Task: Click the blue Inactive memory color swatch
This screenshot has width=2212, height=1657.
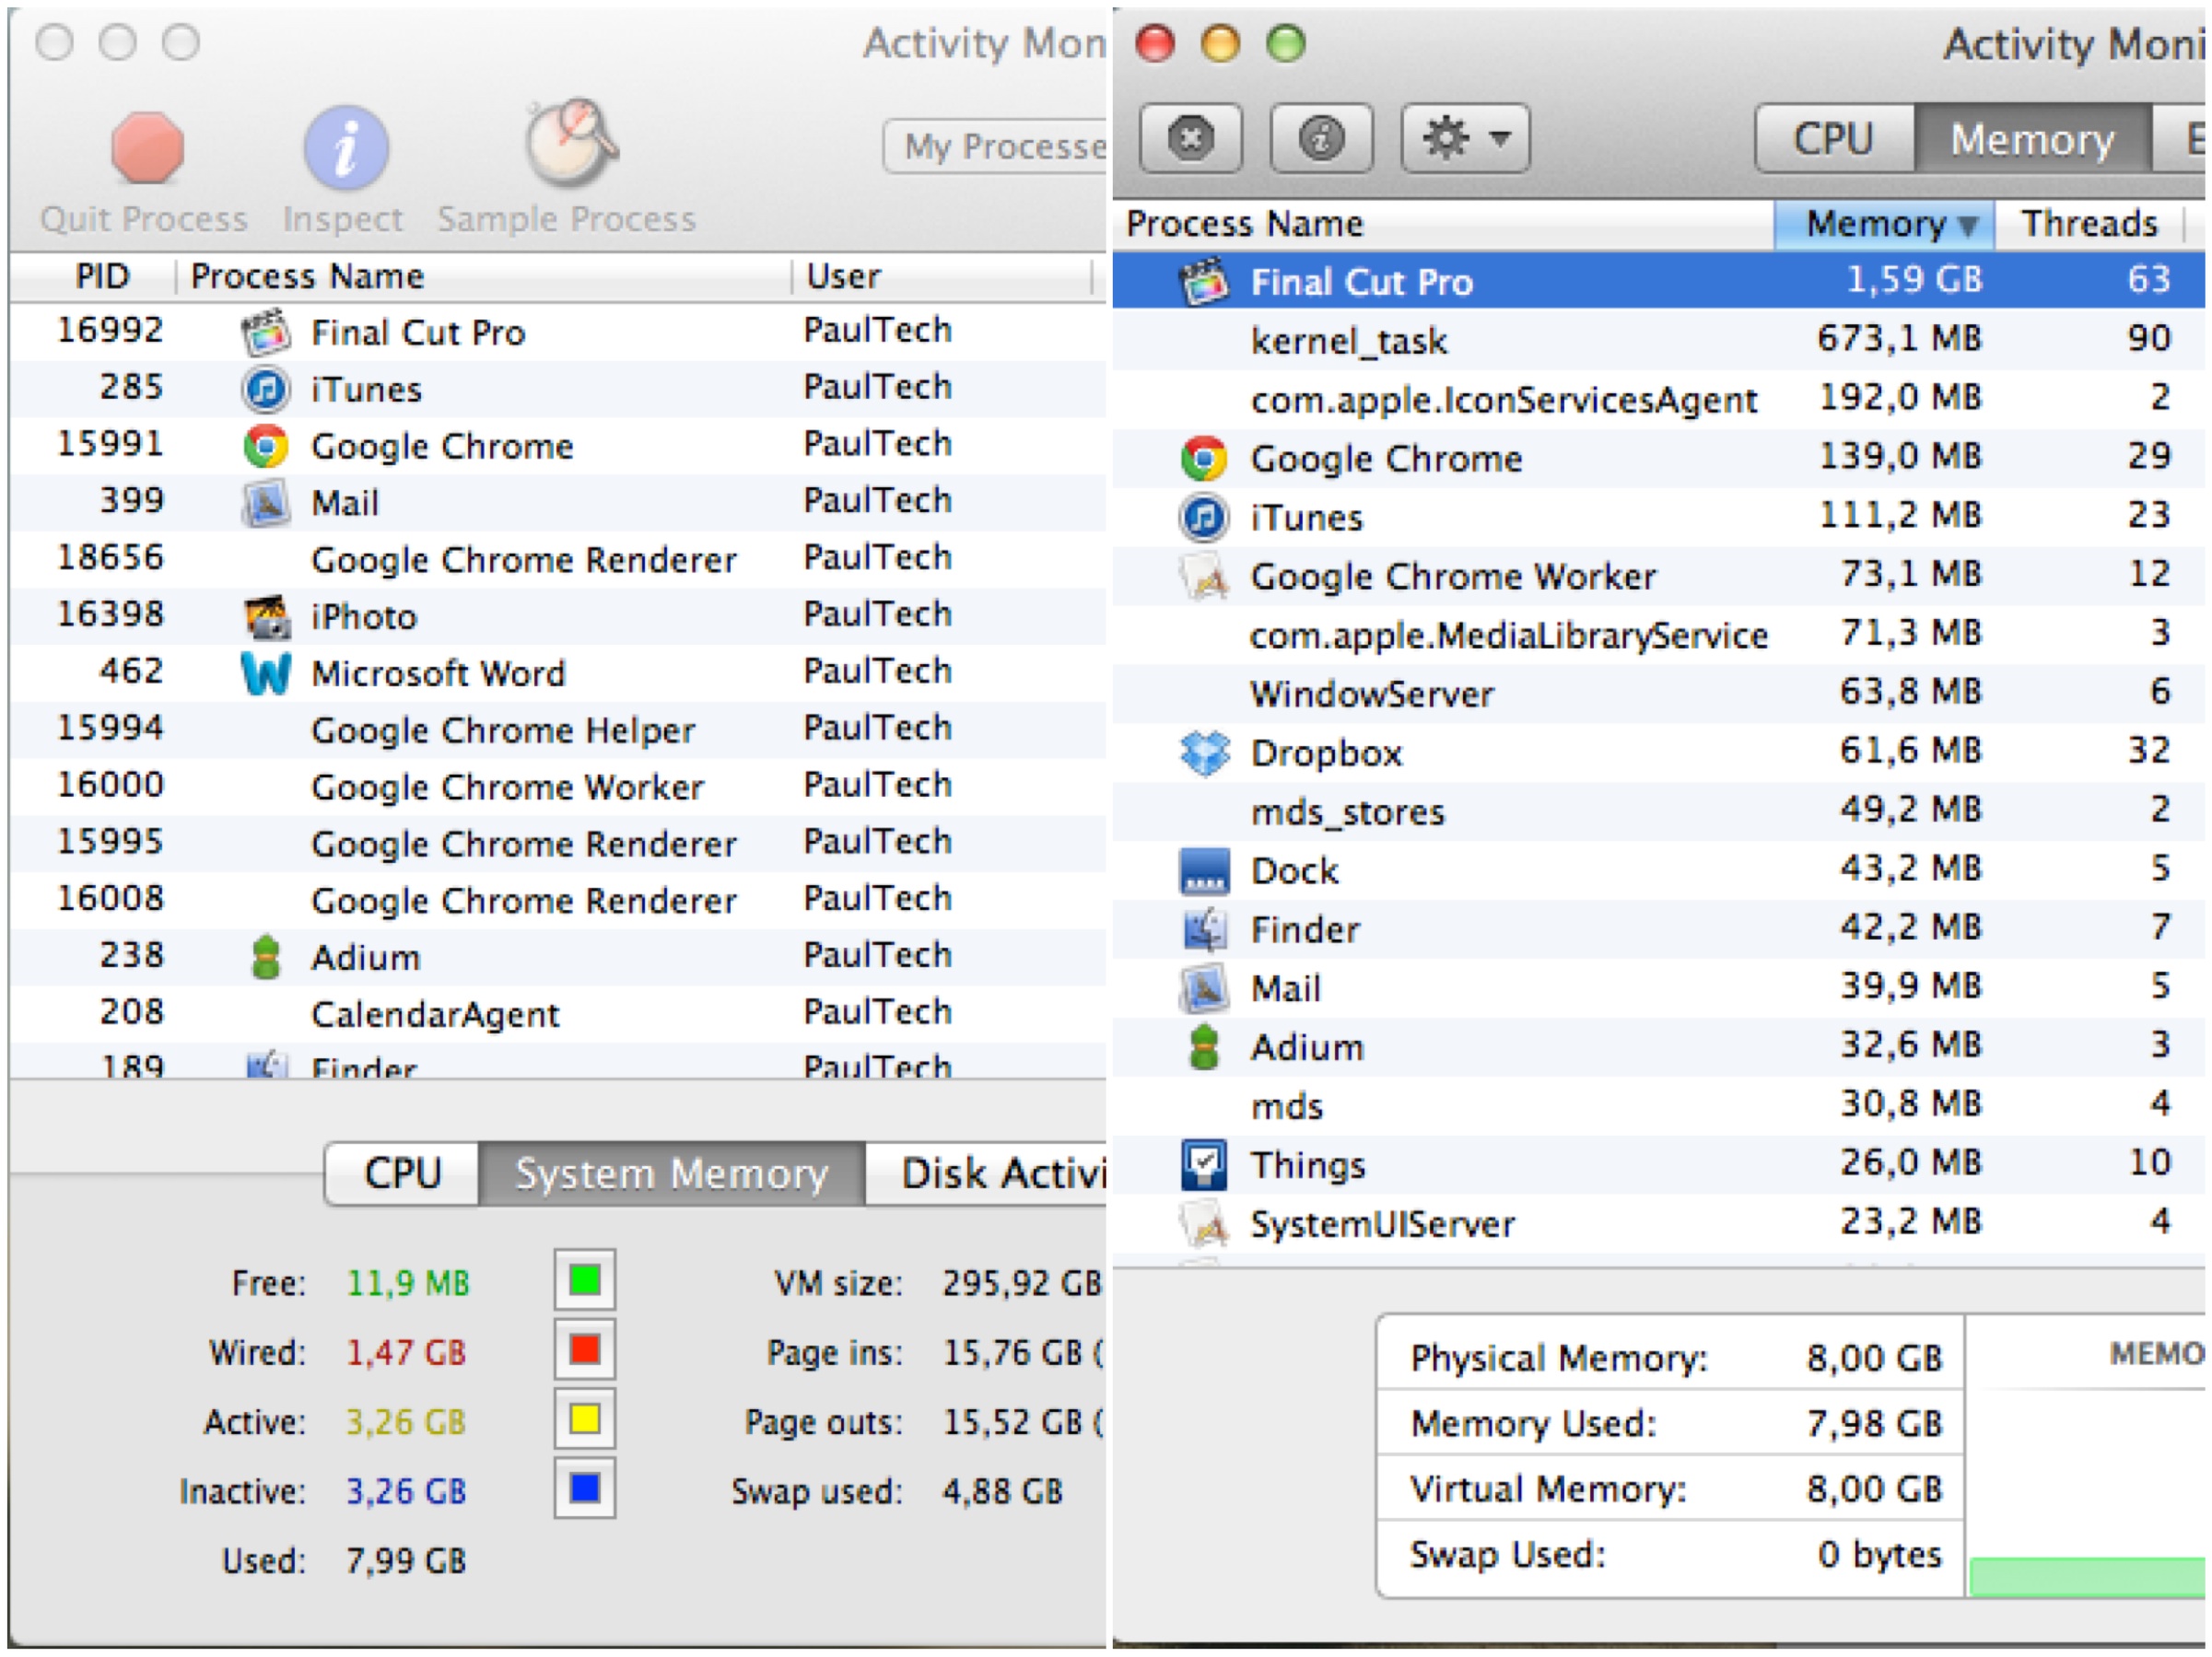Action: click(x=585, y=1489)
